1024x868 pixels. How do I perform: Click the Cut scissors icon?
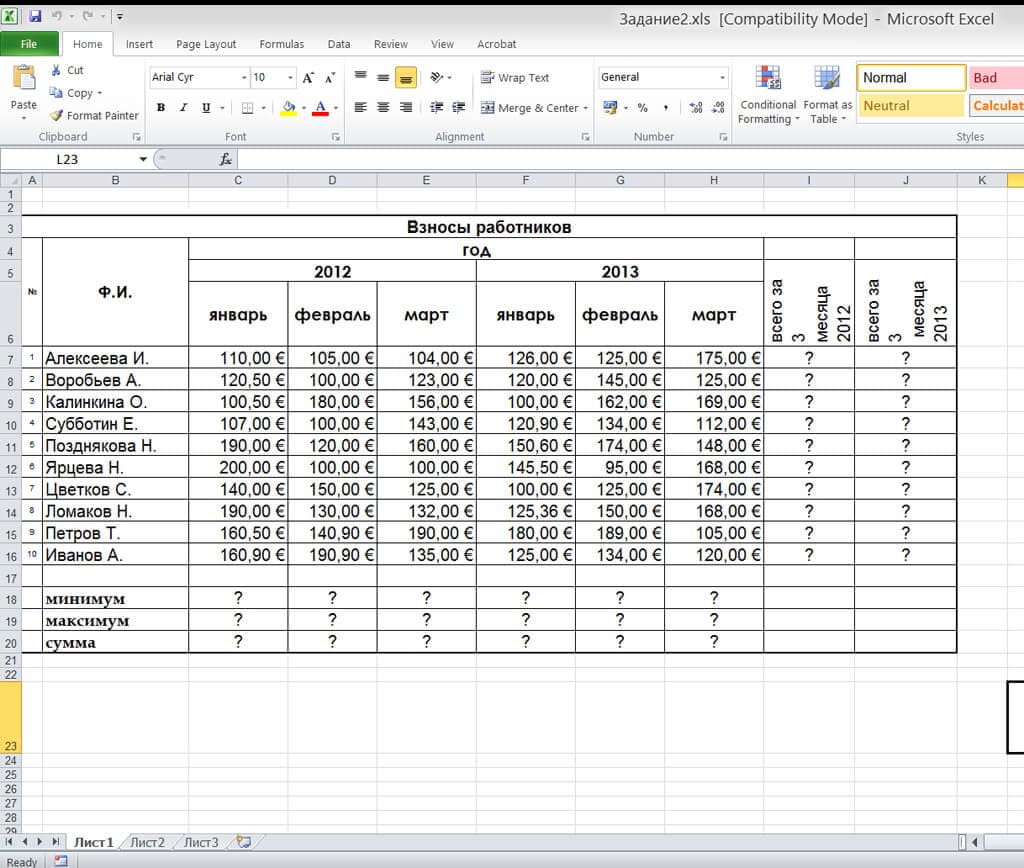coord(57,70)
